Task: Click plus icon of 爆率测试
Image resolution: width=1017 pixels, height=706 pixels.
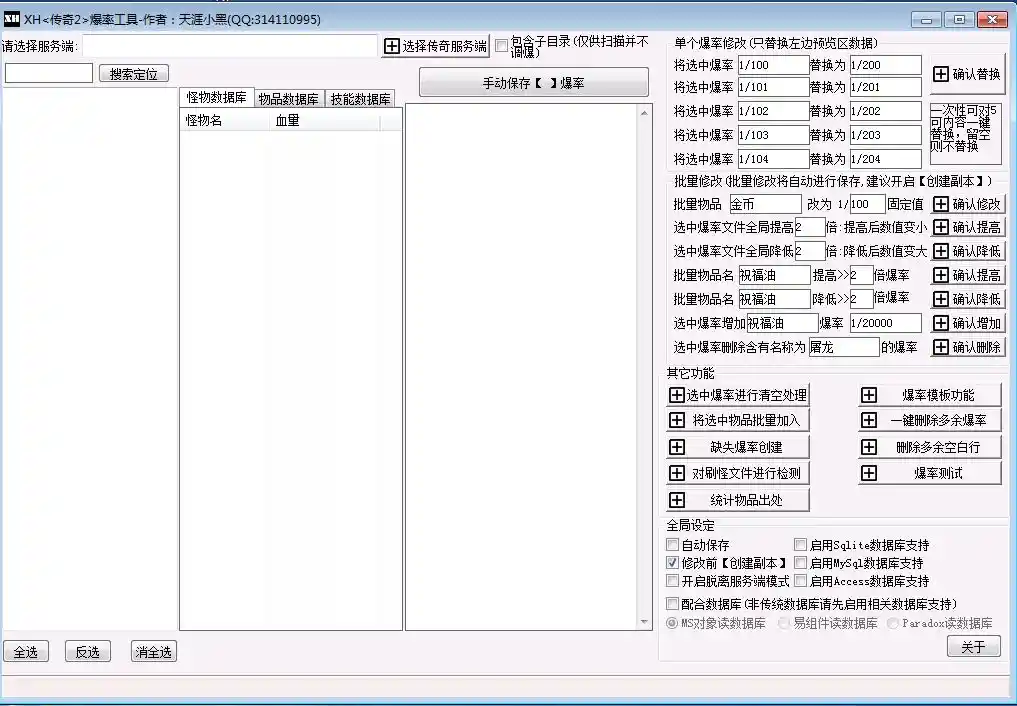Action: (868, 473)
